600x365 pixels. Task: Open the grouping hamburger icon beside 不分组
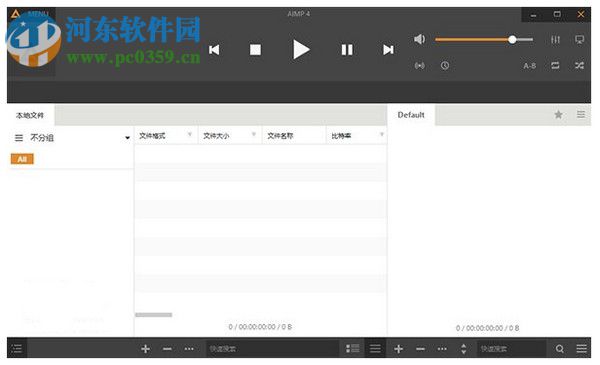click(x=19, y=138)
